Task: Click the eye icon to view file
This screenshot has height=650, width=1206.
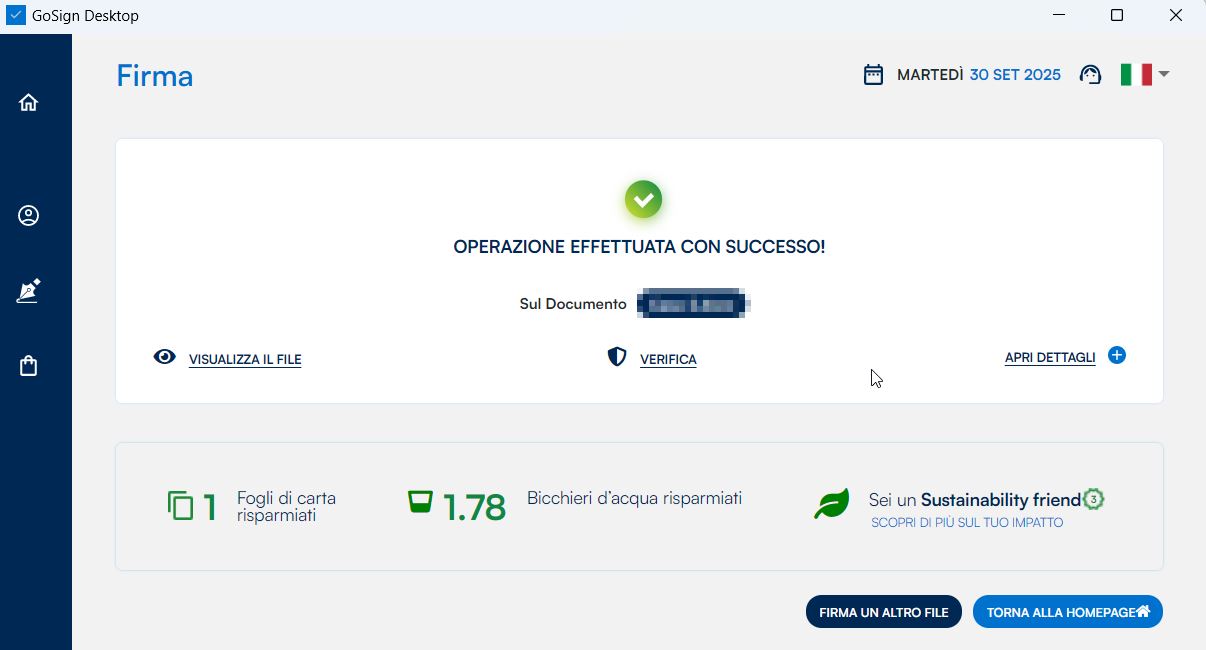Action: pos(165,357)
